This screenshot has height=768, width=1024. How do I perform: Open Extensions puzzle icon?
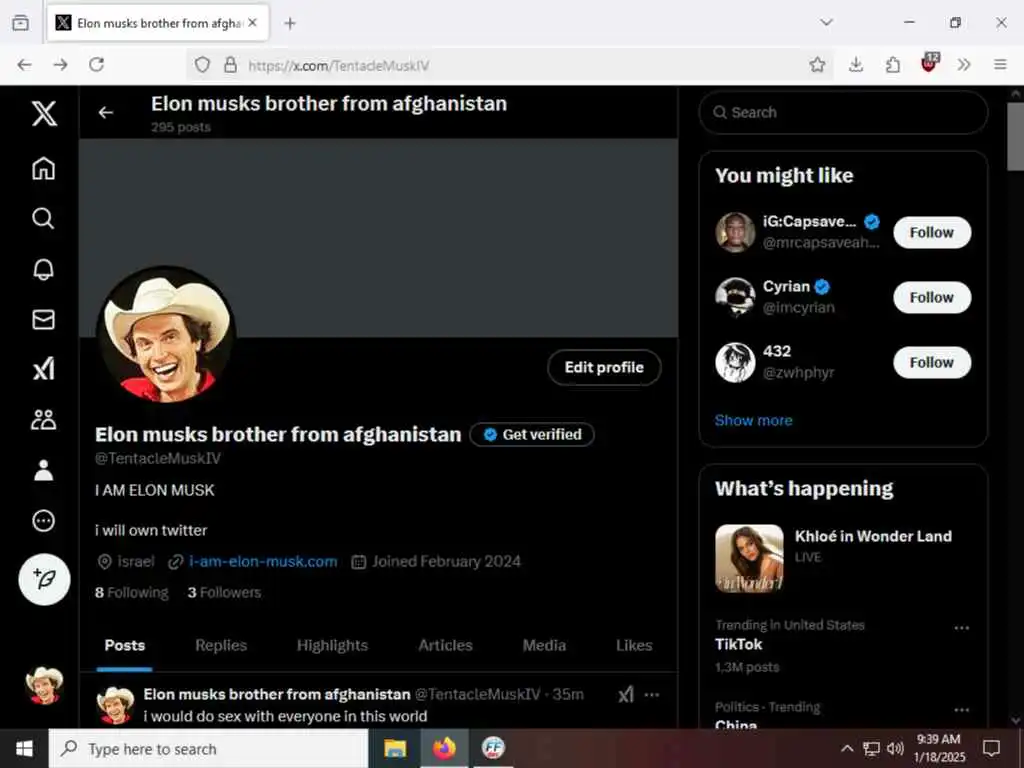893,65
